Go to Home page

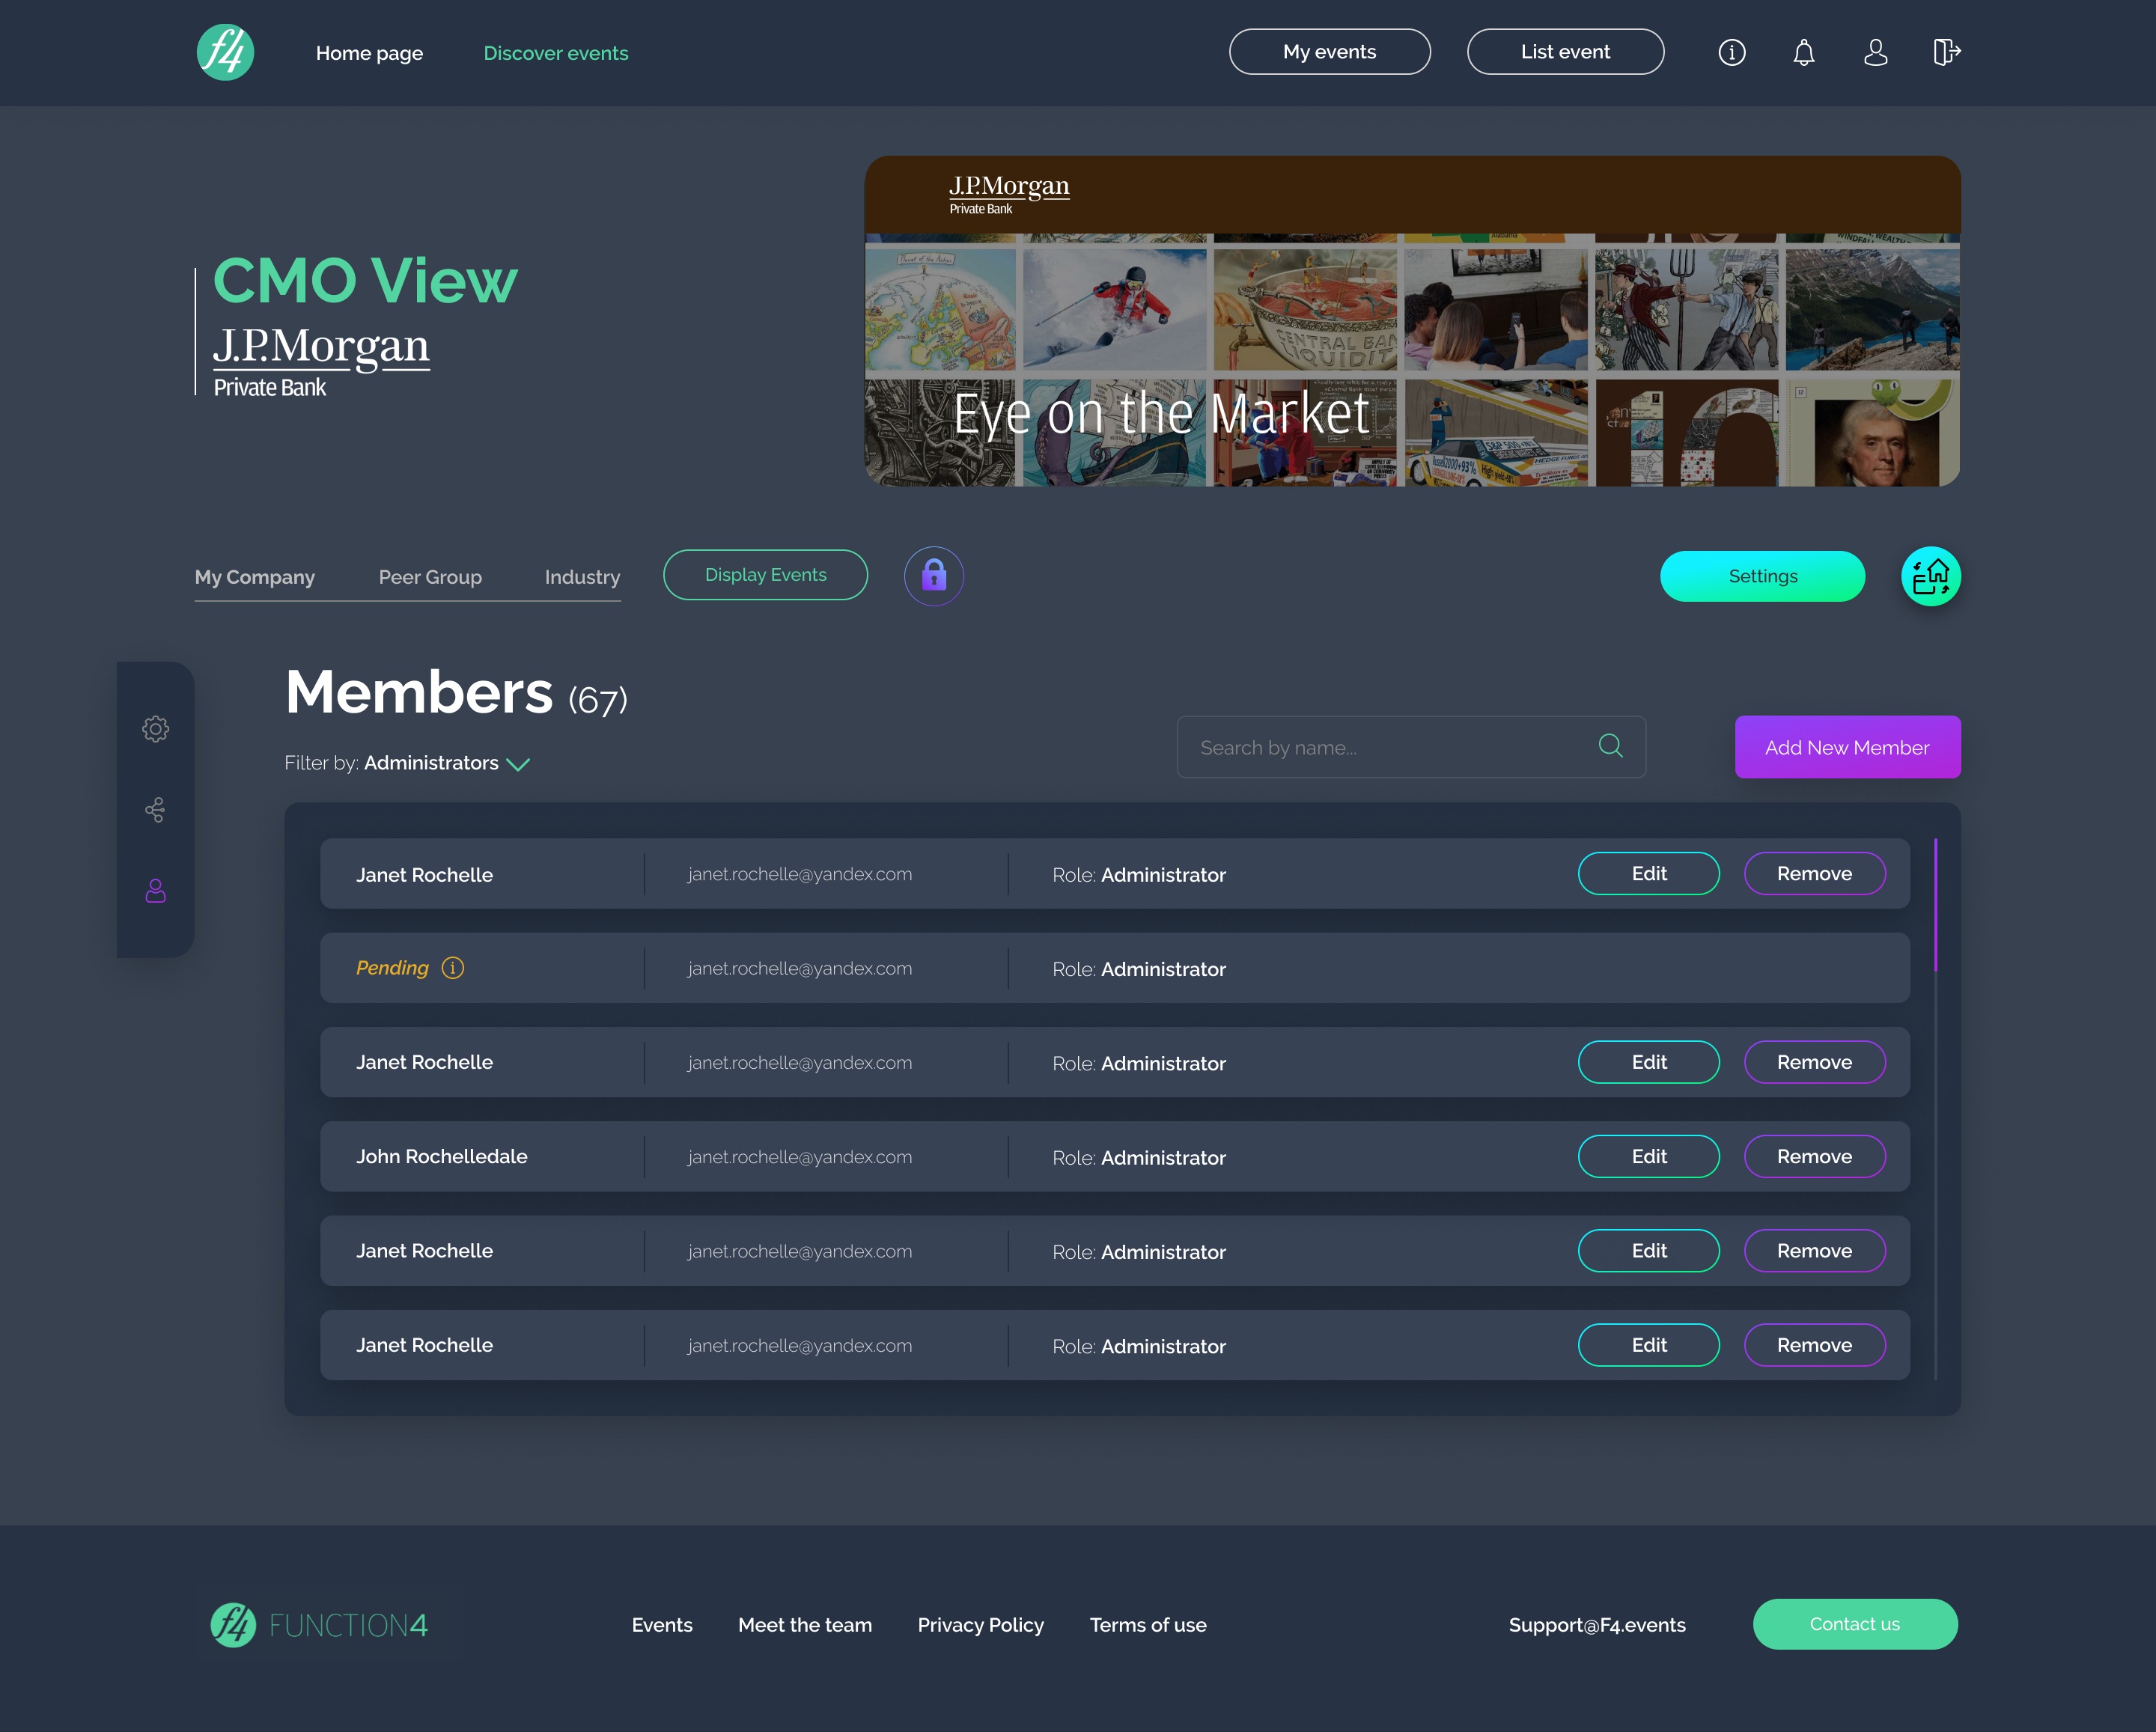369,53
